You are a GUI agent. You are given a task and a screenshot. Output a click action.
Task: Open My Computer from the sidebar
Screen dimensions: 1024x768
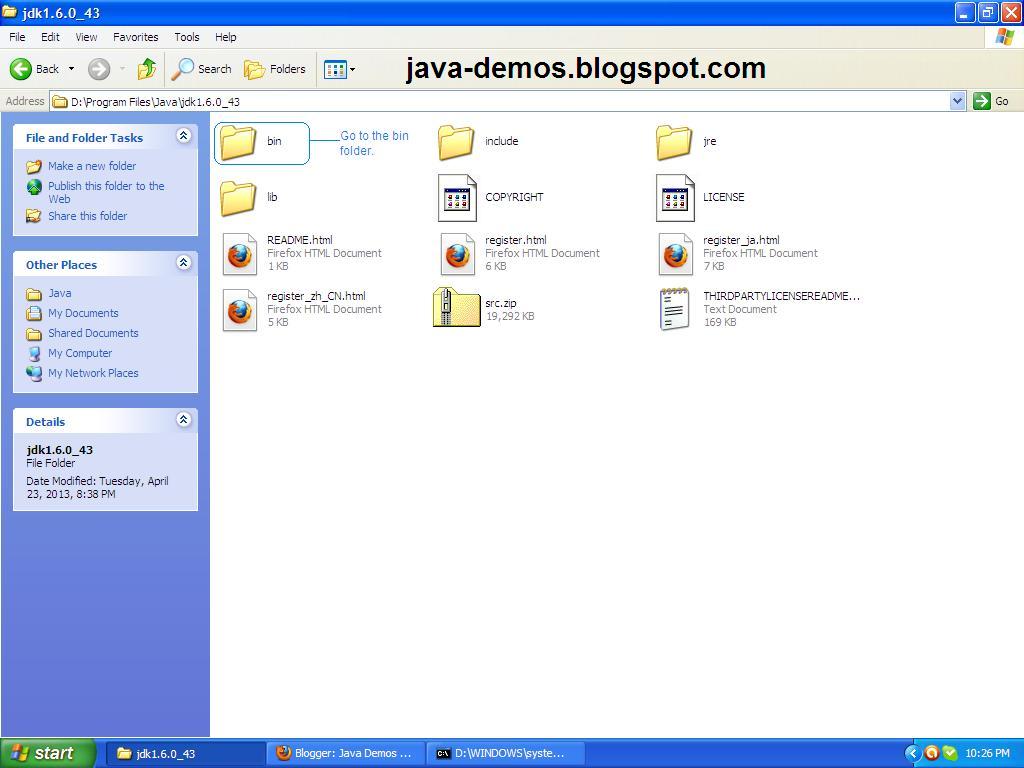79,353
